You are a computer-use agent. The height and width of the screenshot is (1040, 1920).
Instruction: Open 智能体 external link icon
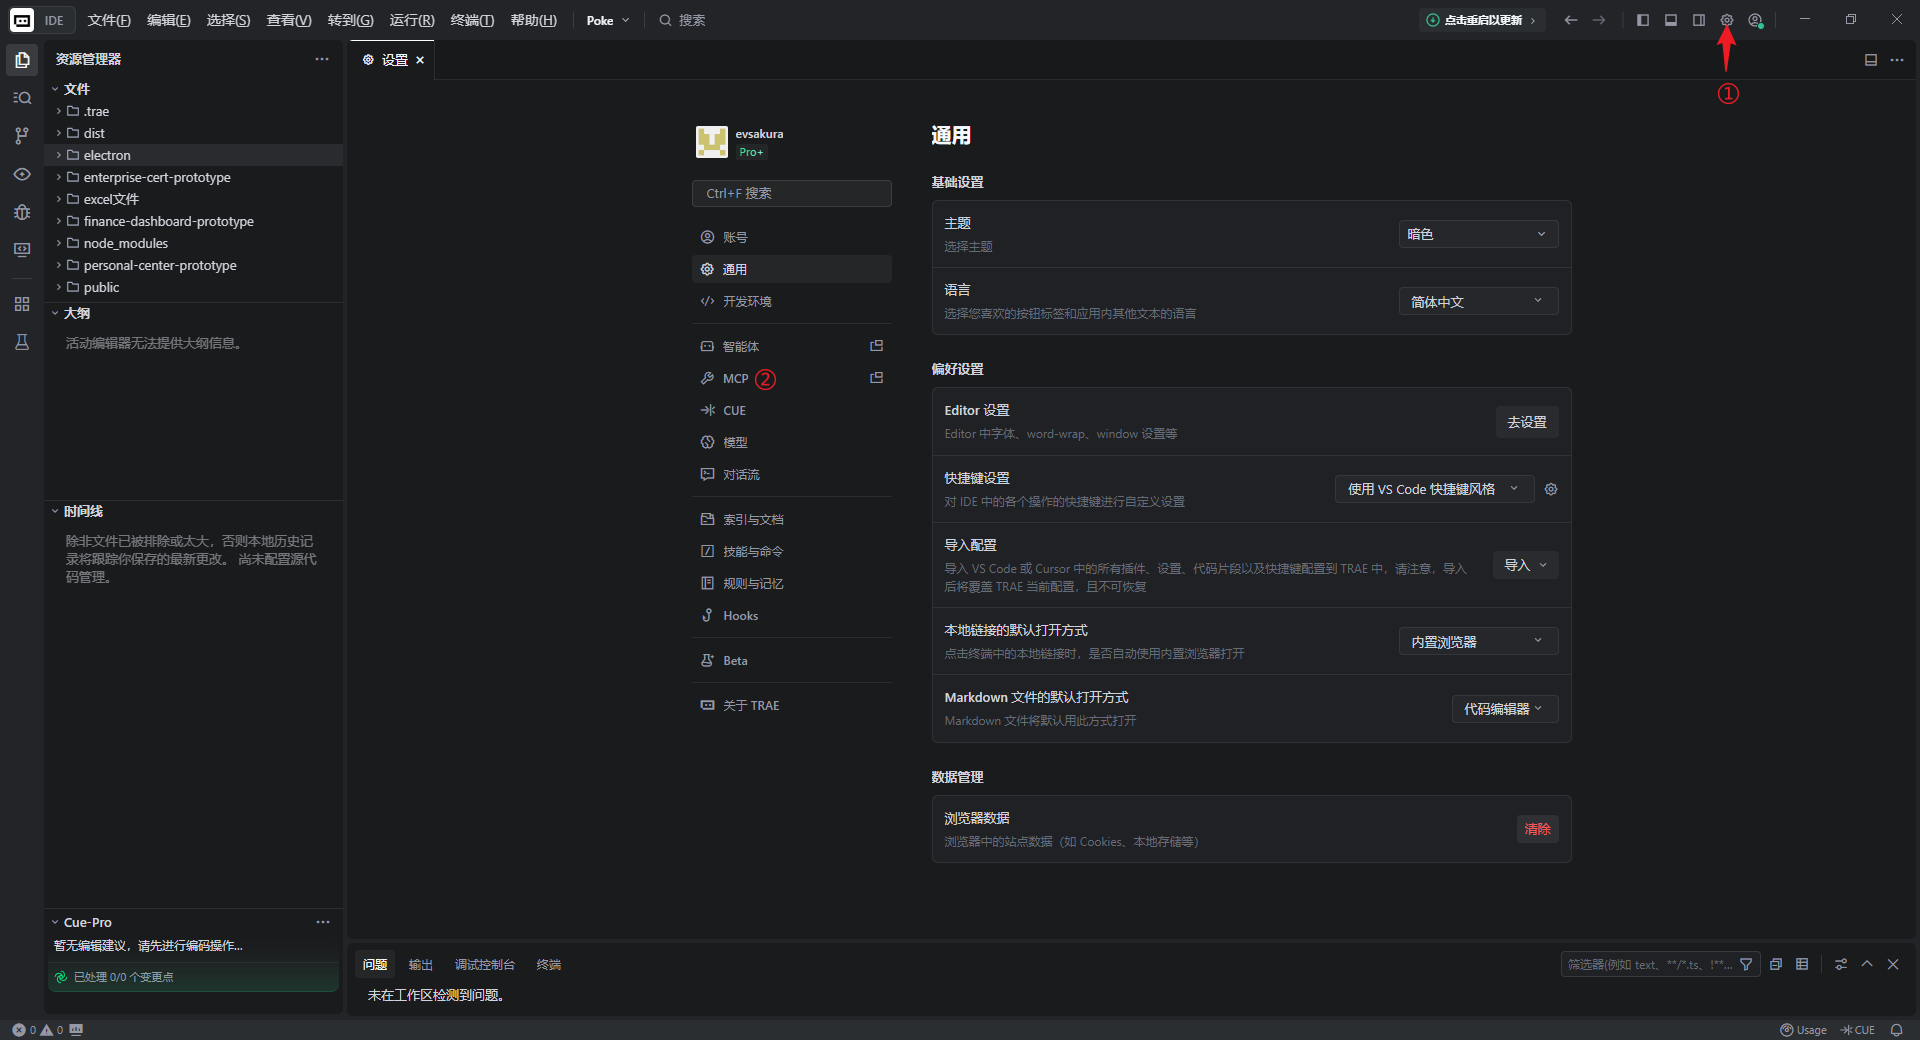(877, 346)
